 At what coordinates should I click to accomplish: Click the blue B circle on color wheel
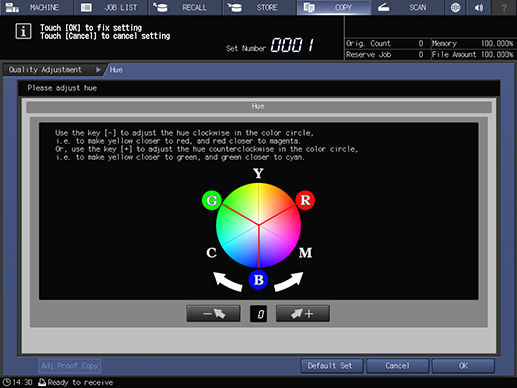click(x=258, y=280)
